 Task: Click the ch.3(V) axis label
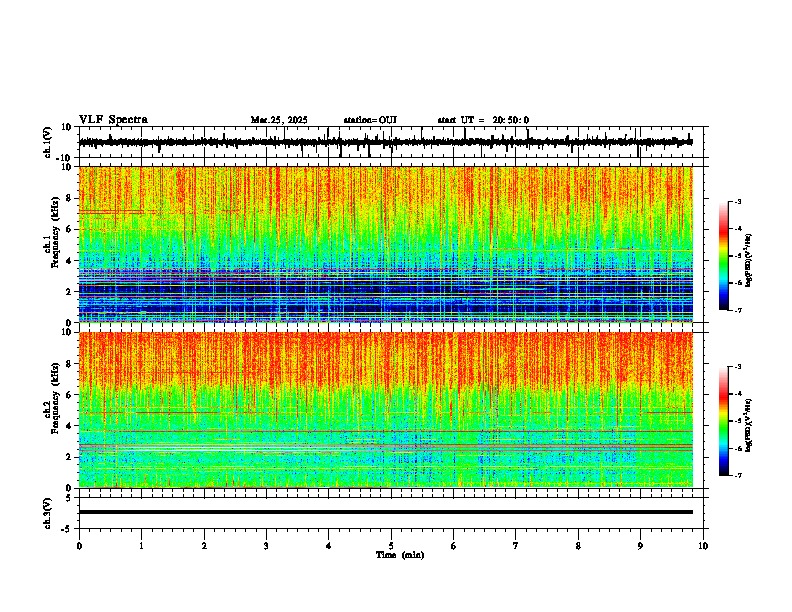pos(48,514)
